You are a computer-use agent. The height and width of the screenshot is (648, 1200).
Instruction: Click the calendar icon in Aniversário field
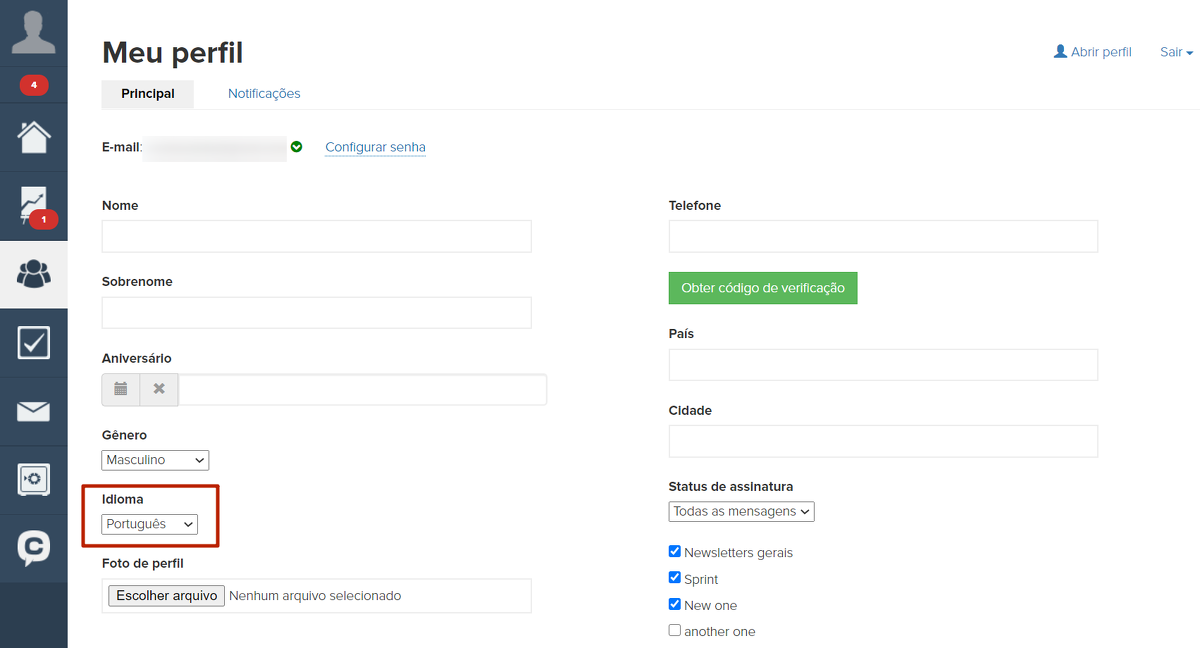pyautogui.click(x=121, y=389)
